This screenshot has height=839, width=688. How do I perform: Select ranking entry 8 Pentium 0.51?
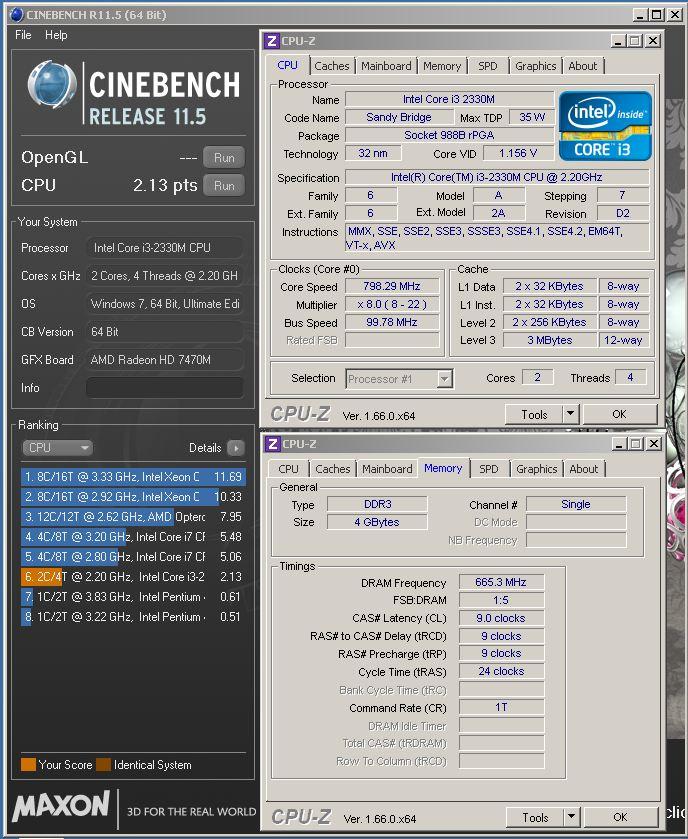click(133, 616)
